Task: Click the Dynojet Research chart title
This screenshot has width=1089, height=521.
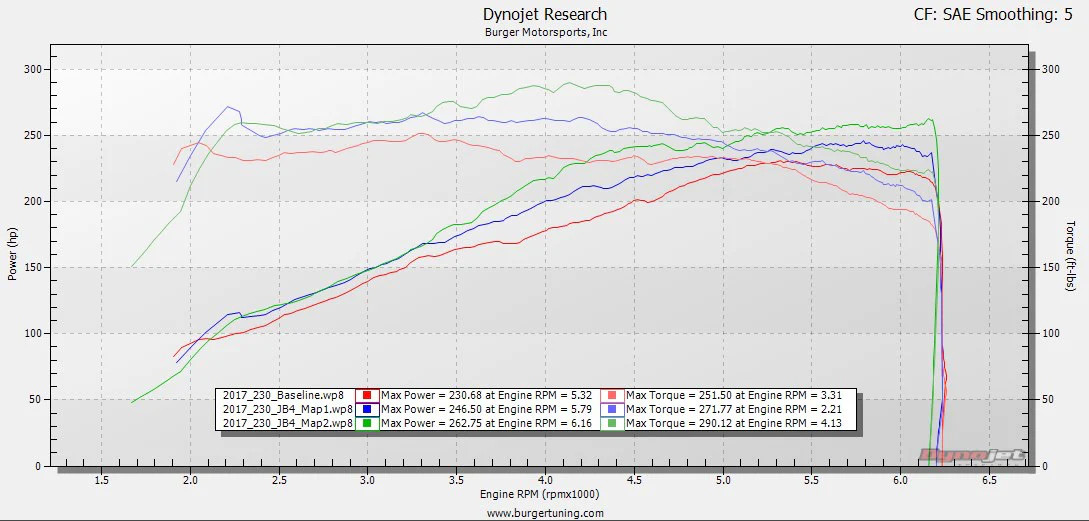Action: coord(545,14)
